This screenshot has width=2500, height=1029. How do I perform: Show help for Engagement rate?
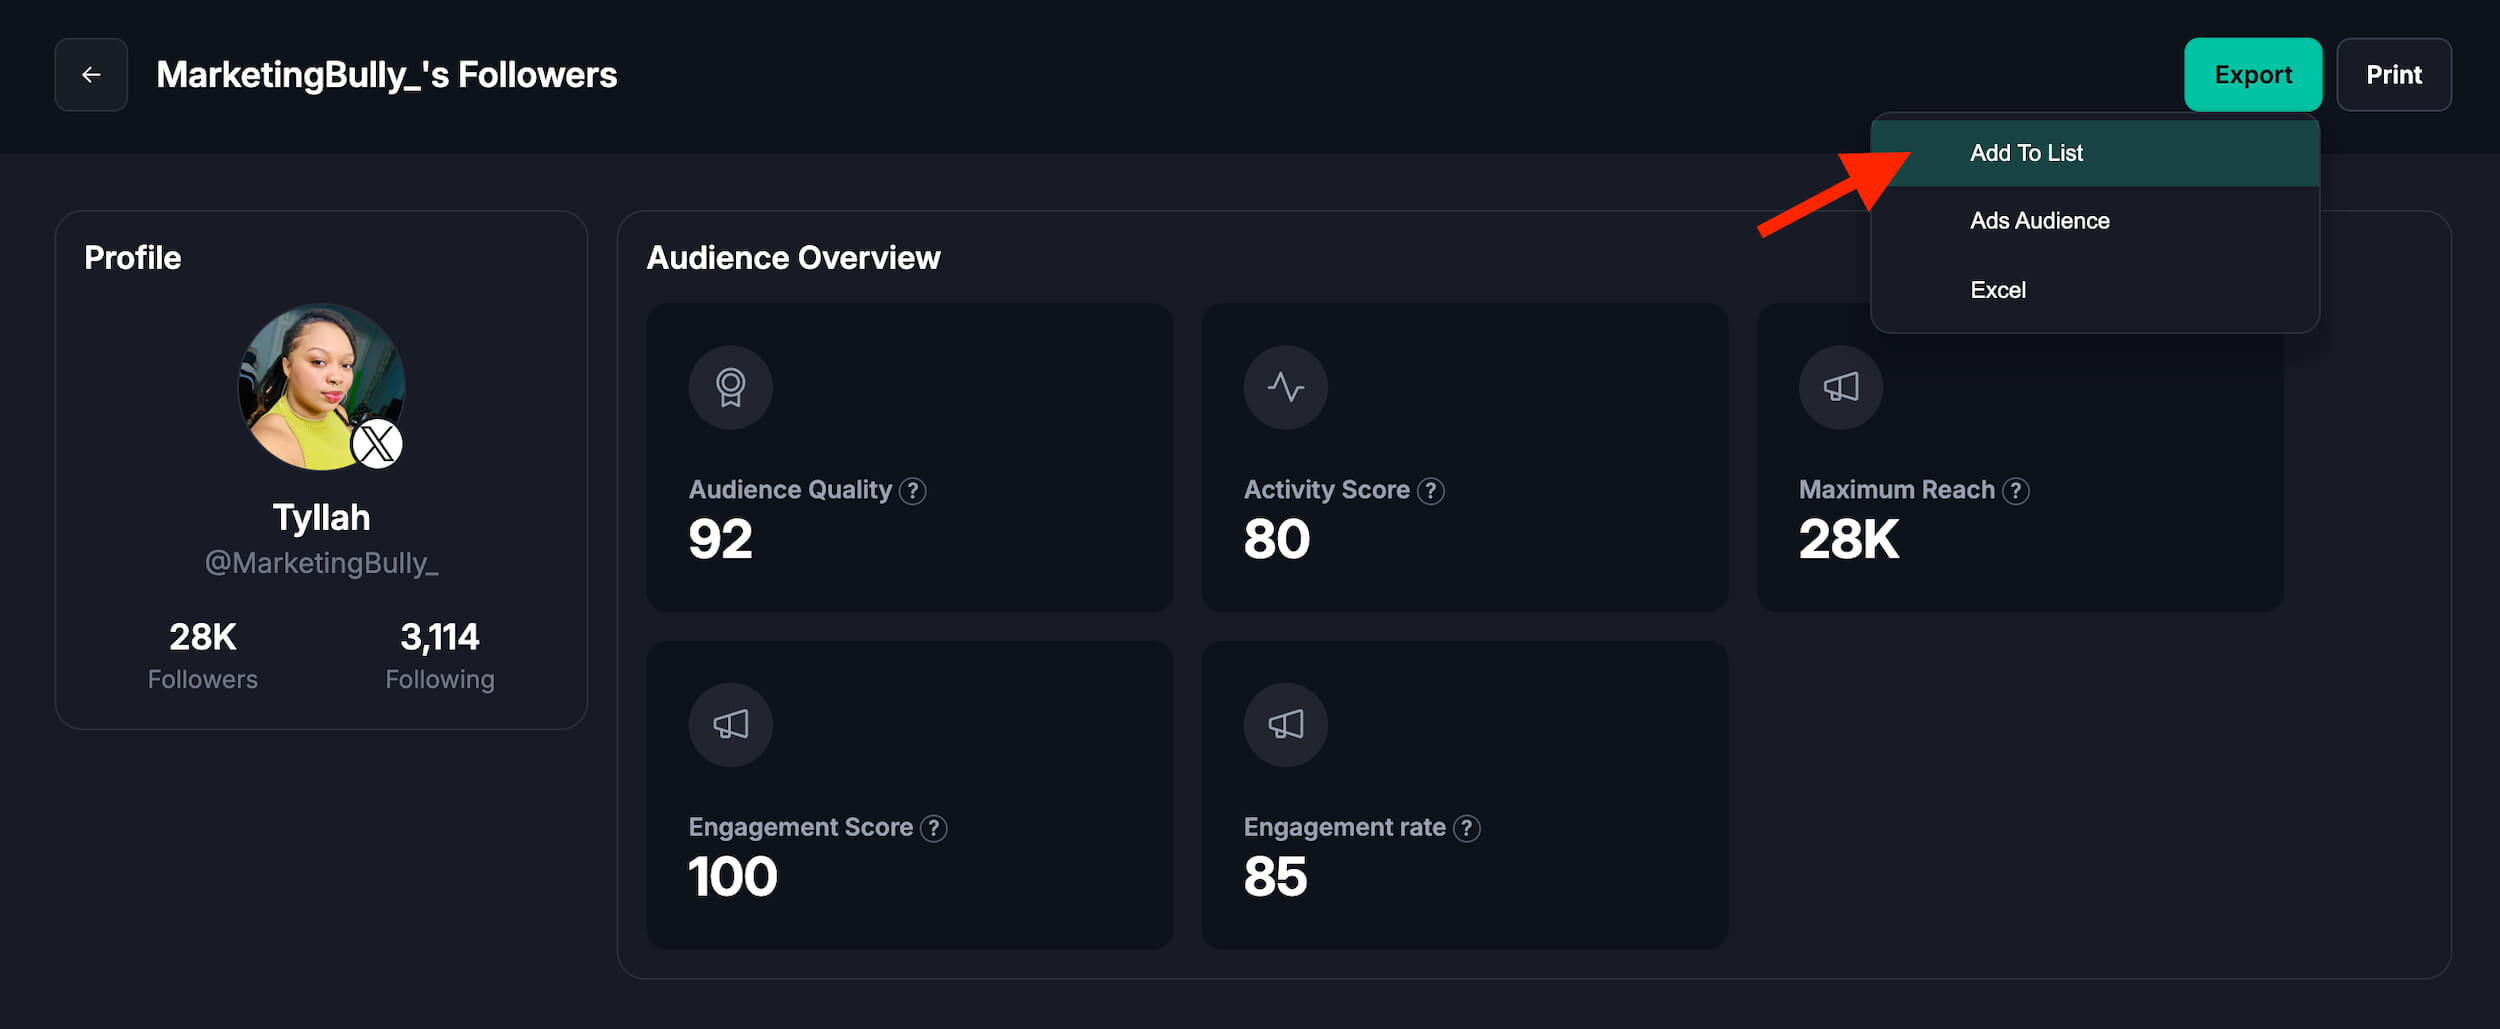pyautogui.click(x=1466, y=828)
